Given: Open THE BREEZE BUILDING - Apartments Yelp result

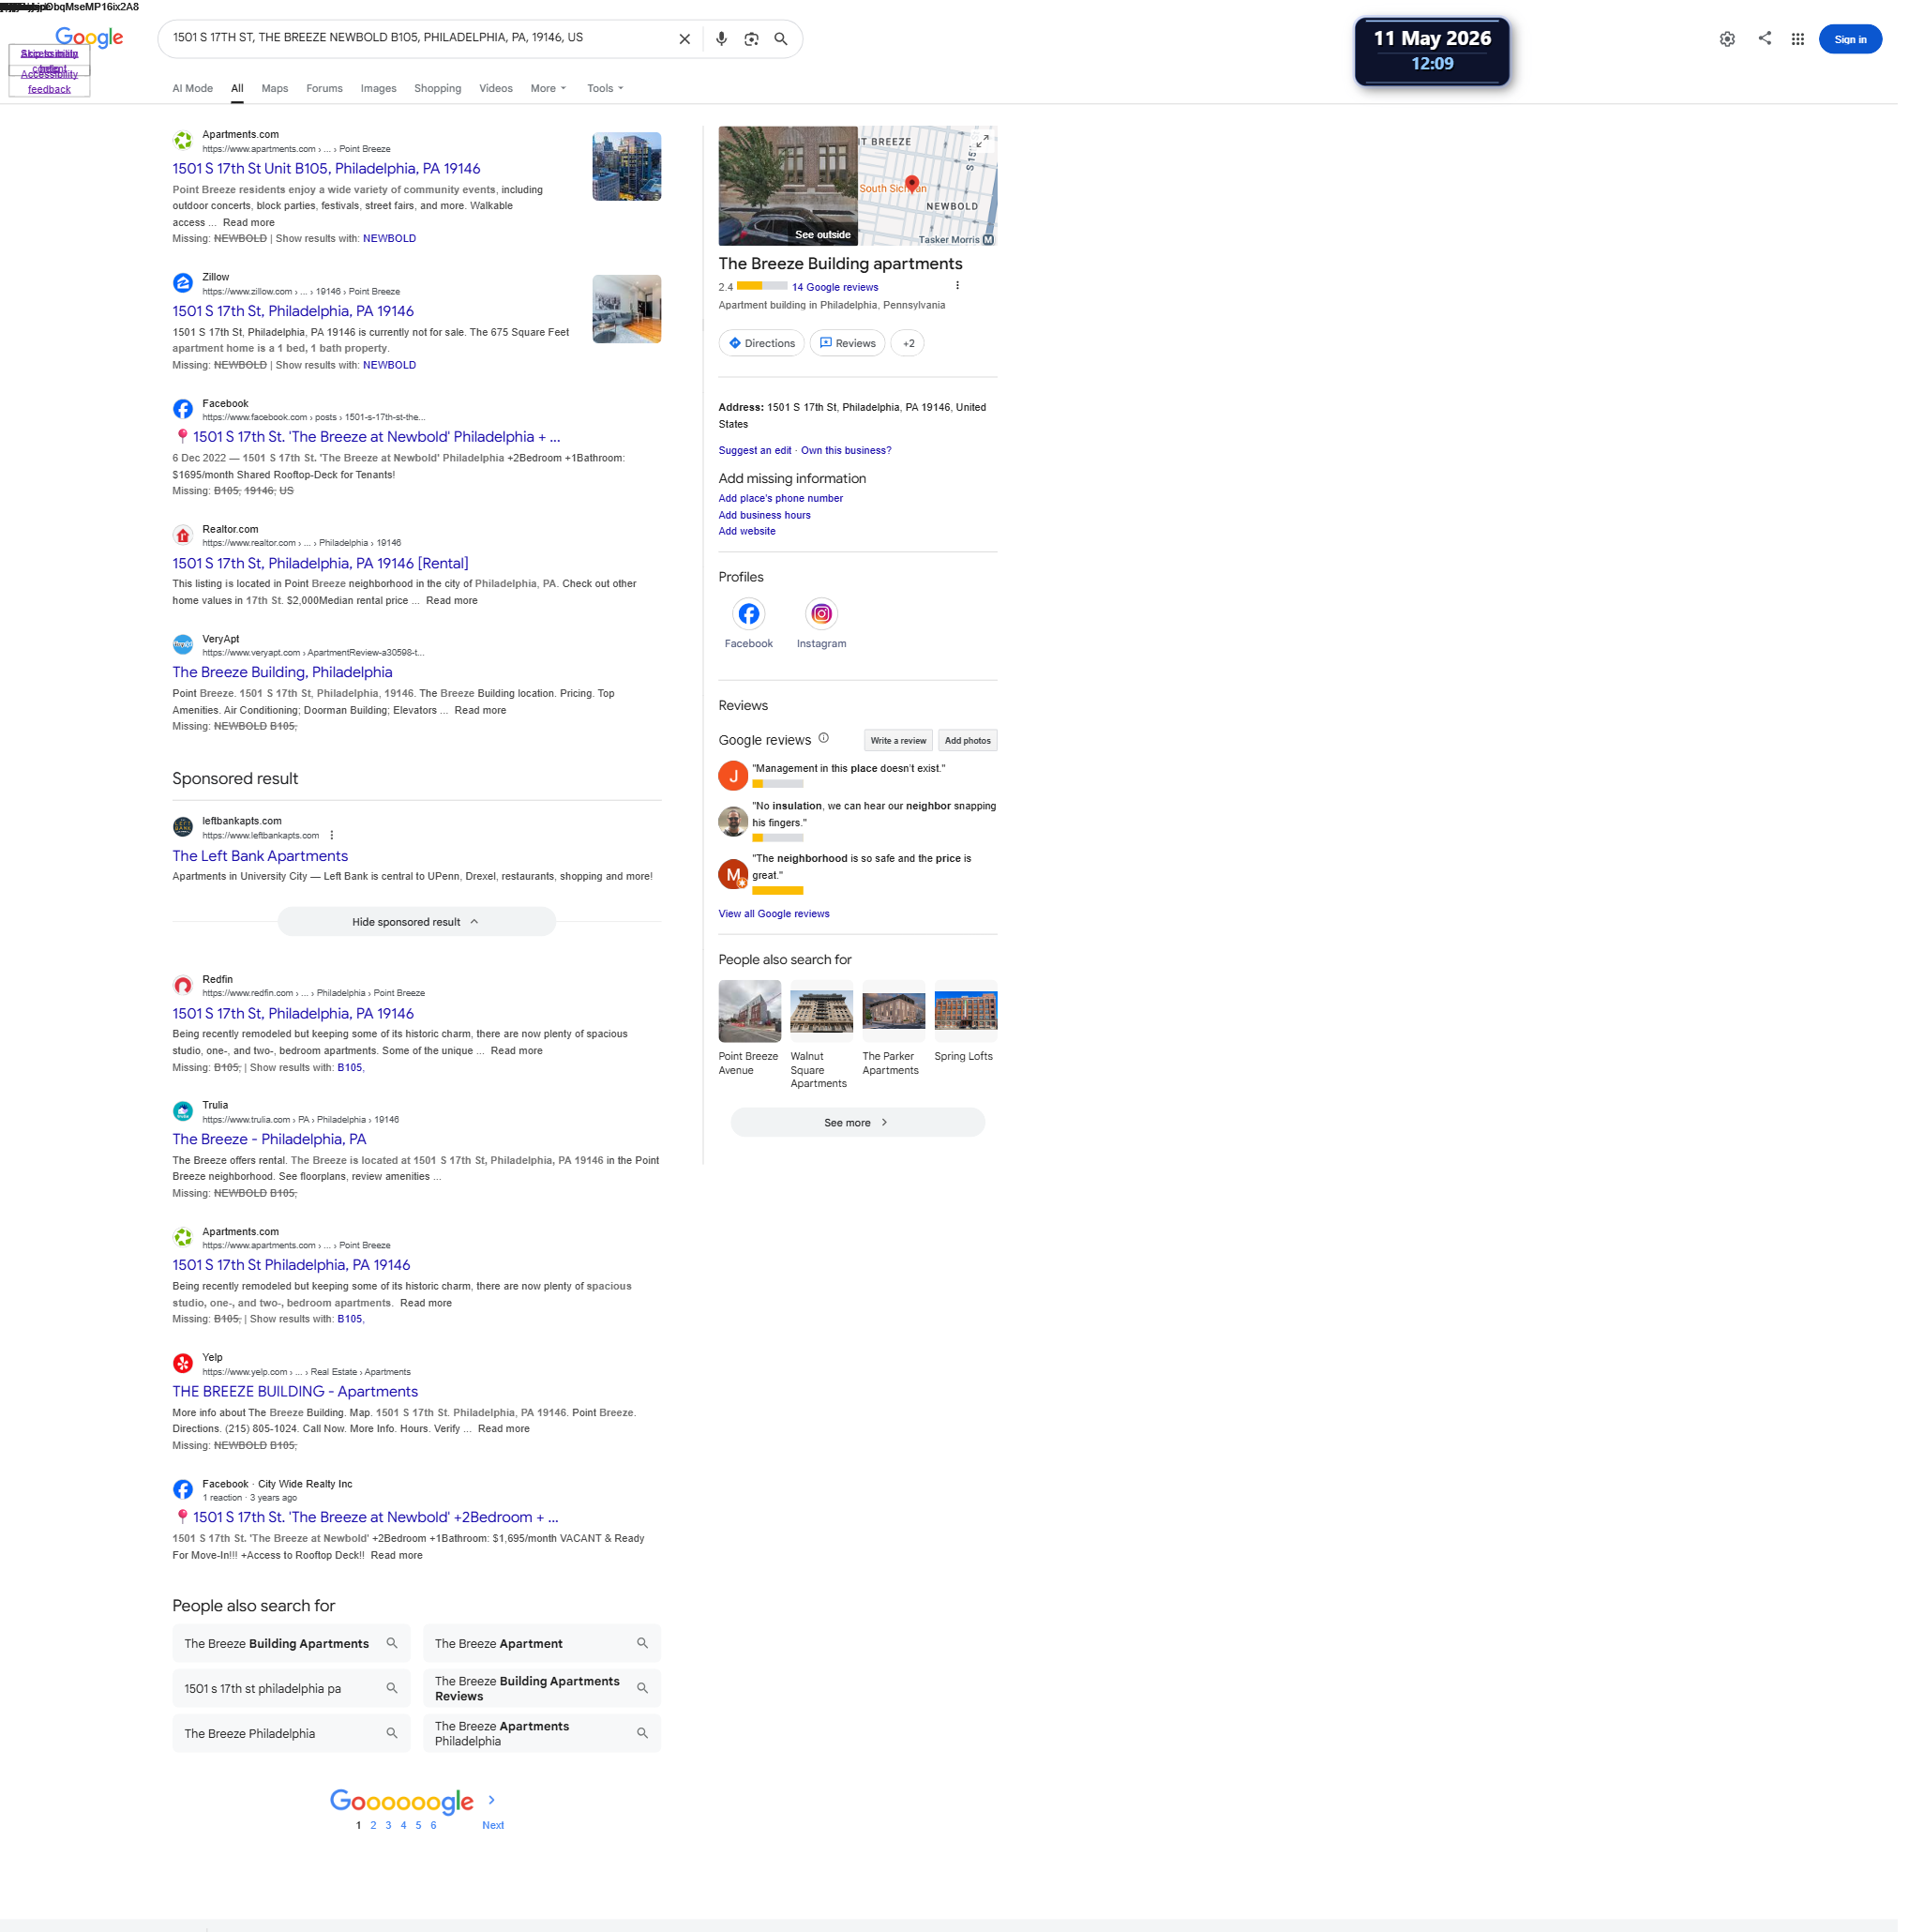Looking at the screenshot, I should click(295, 1391).
